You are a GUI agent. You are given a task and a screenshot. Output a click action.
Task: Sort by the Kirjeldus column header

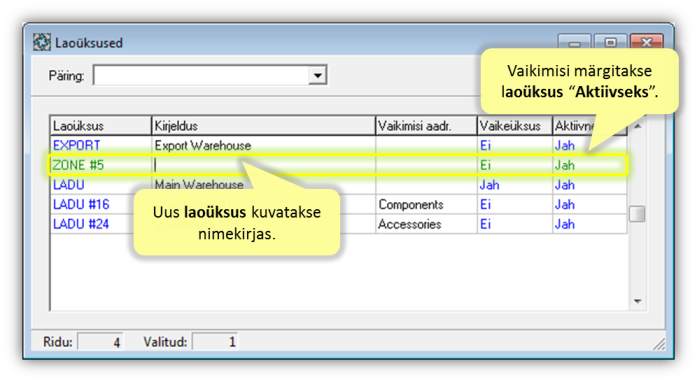[x=263, y=126]
